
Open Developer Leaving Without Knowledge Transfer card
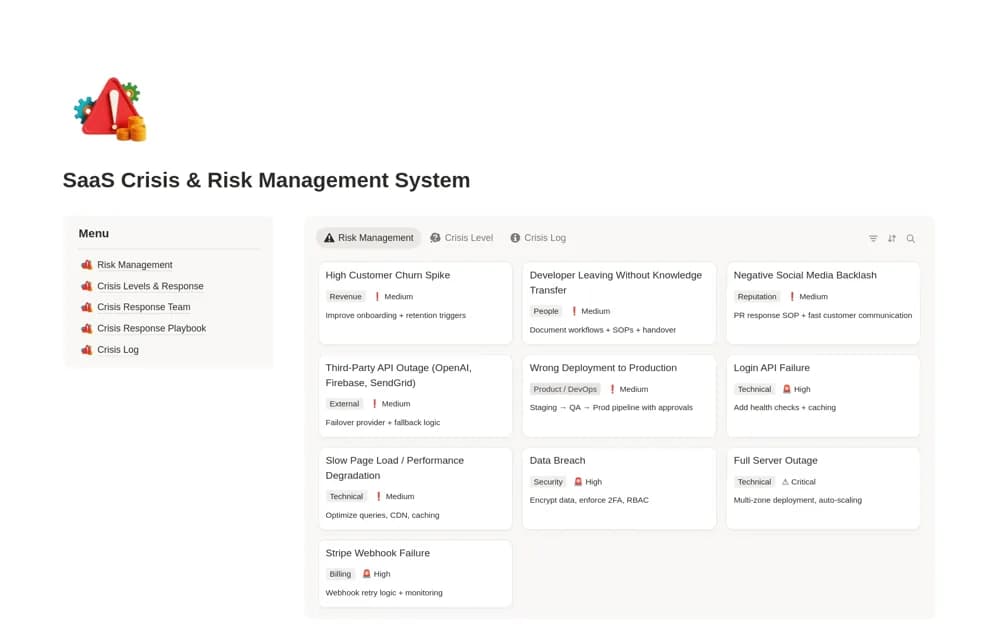pyautogui.click(x=619, y=303)
